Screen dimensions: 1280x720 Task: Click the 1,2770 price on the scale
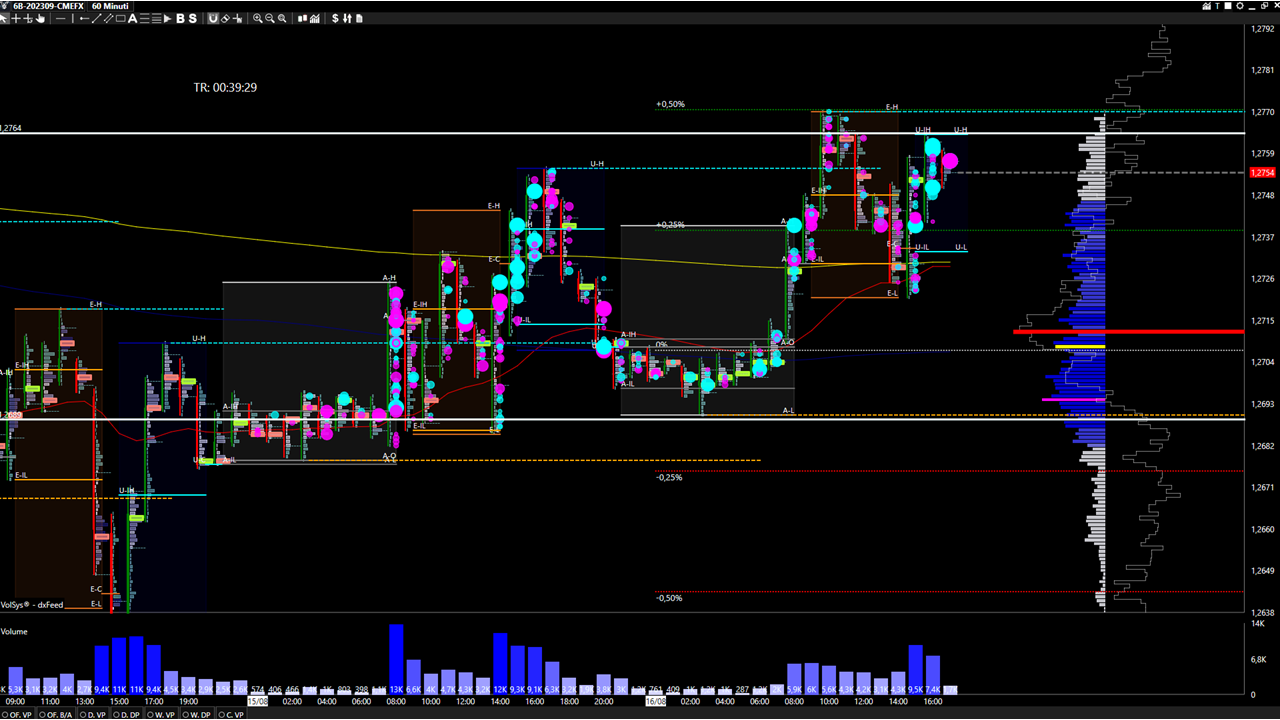pyautogui.click(x=1262, y=112)
